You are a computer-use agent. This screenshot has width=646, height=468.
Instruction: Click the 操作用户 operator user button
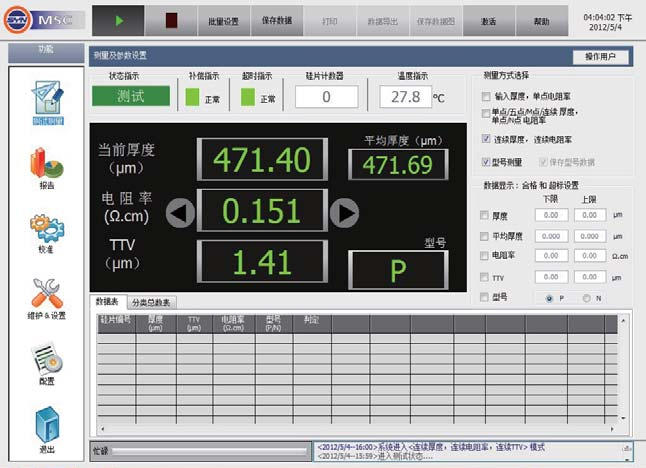click(601, 56)
